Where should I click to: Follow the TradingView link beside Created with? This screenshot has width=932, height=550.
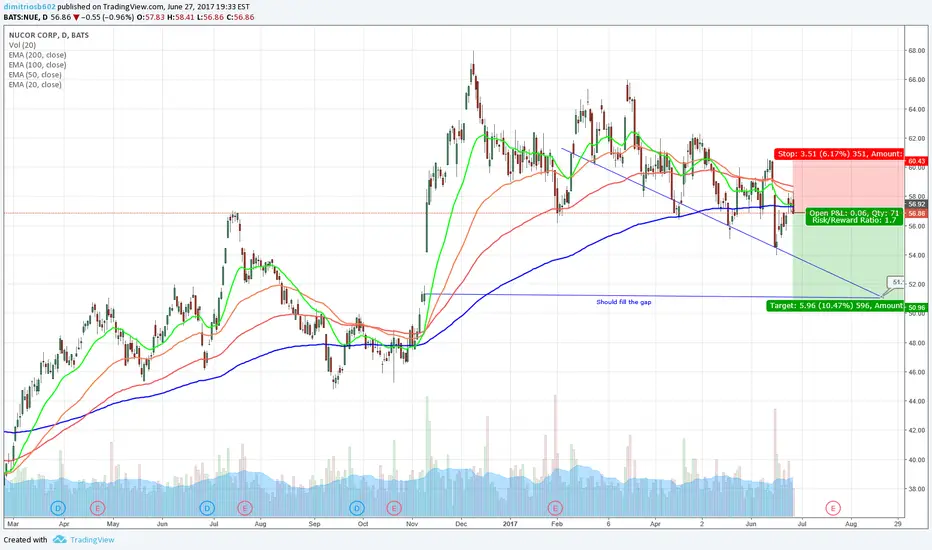point(92,540)
